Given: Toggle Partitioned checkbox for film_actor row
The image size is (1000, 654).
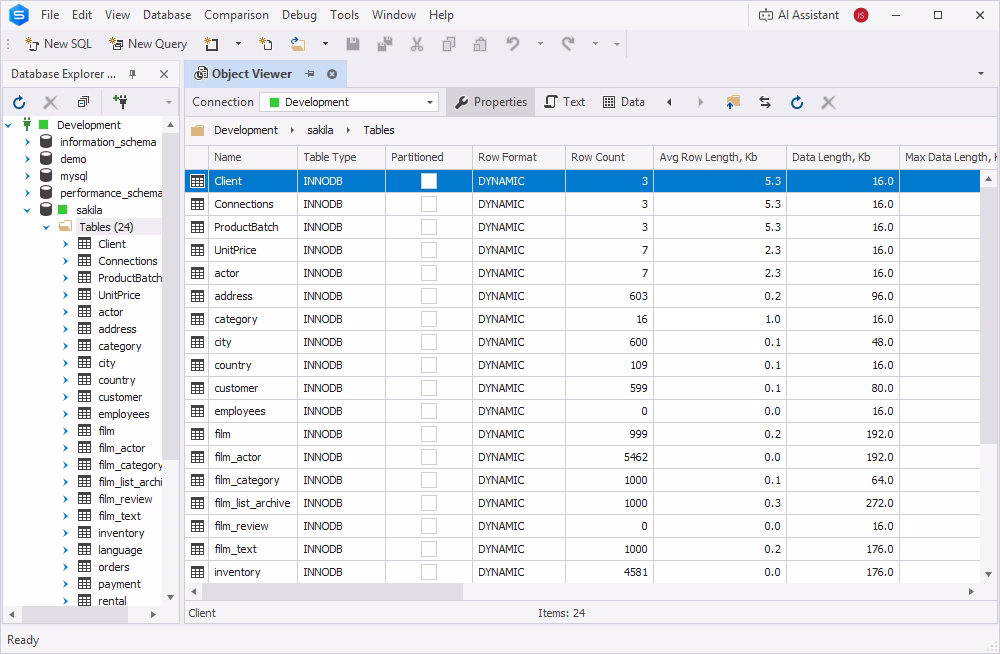Looking at the screenshot, I should 429,457.
